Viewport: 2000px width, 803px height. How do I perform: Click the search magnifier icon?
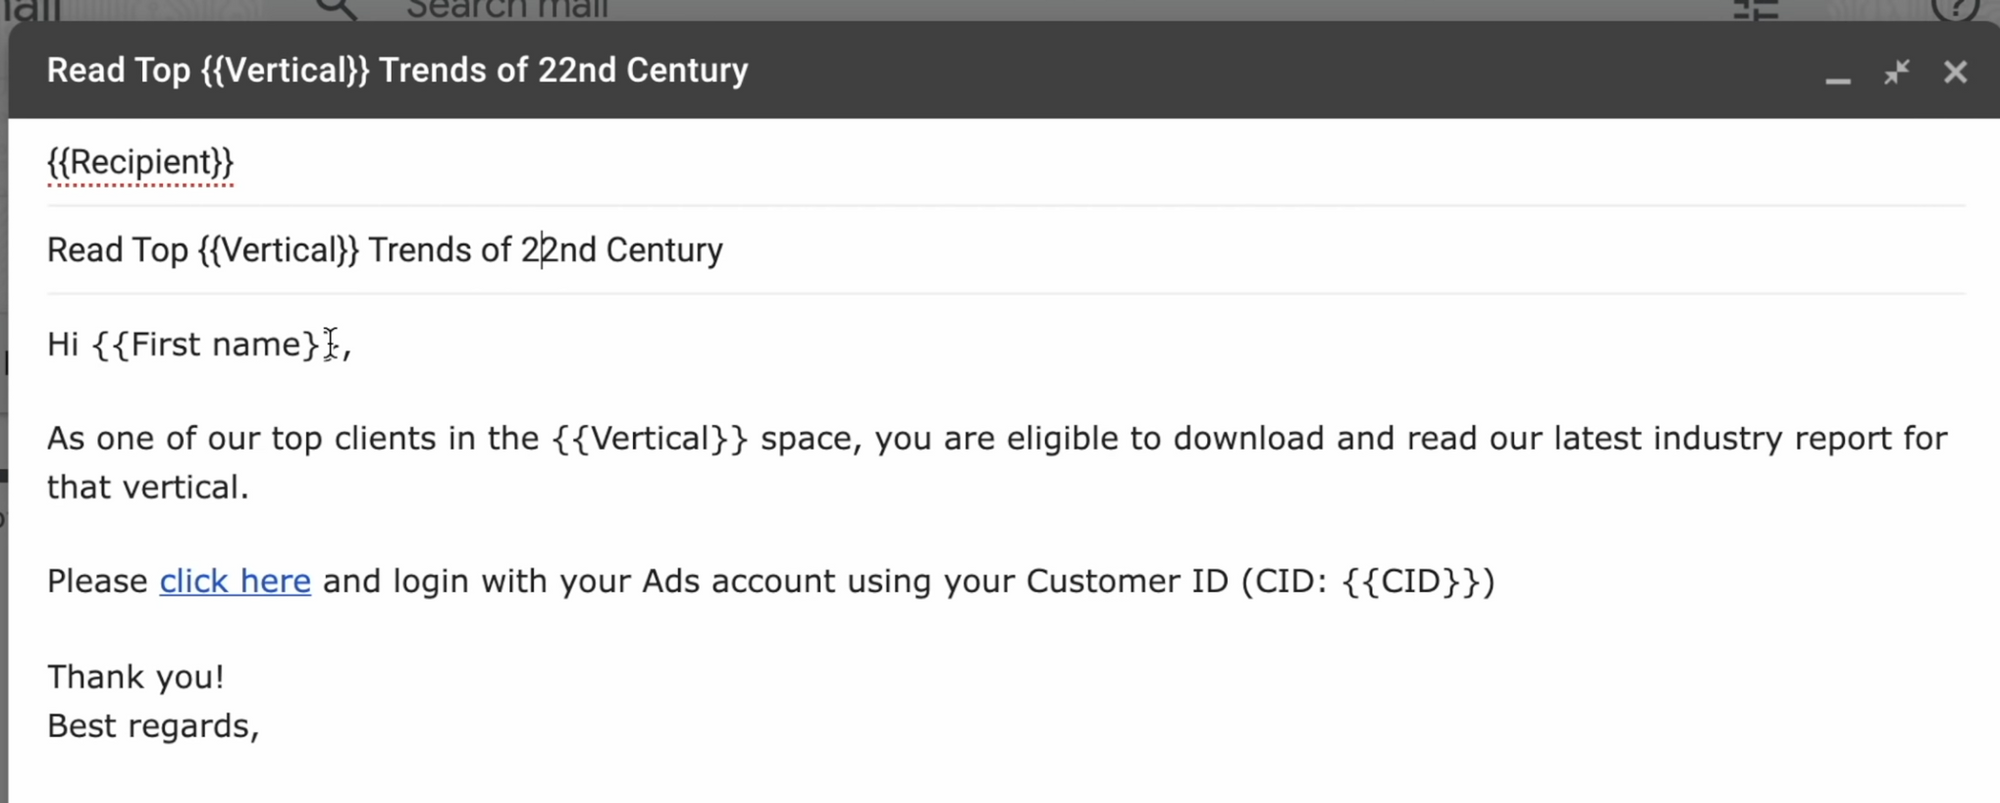335,8
